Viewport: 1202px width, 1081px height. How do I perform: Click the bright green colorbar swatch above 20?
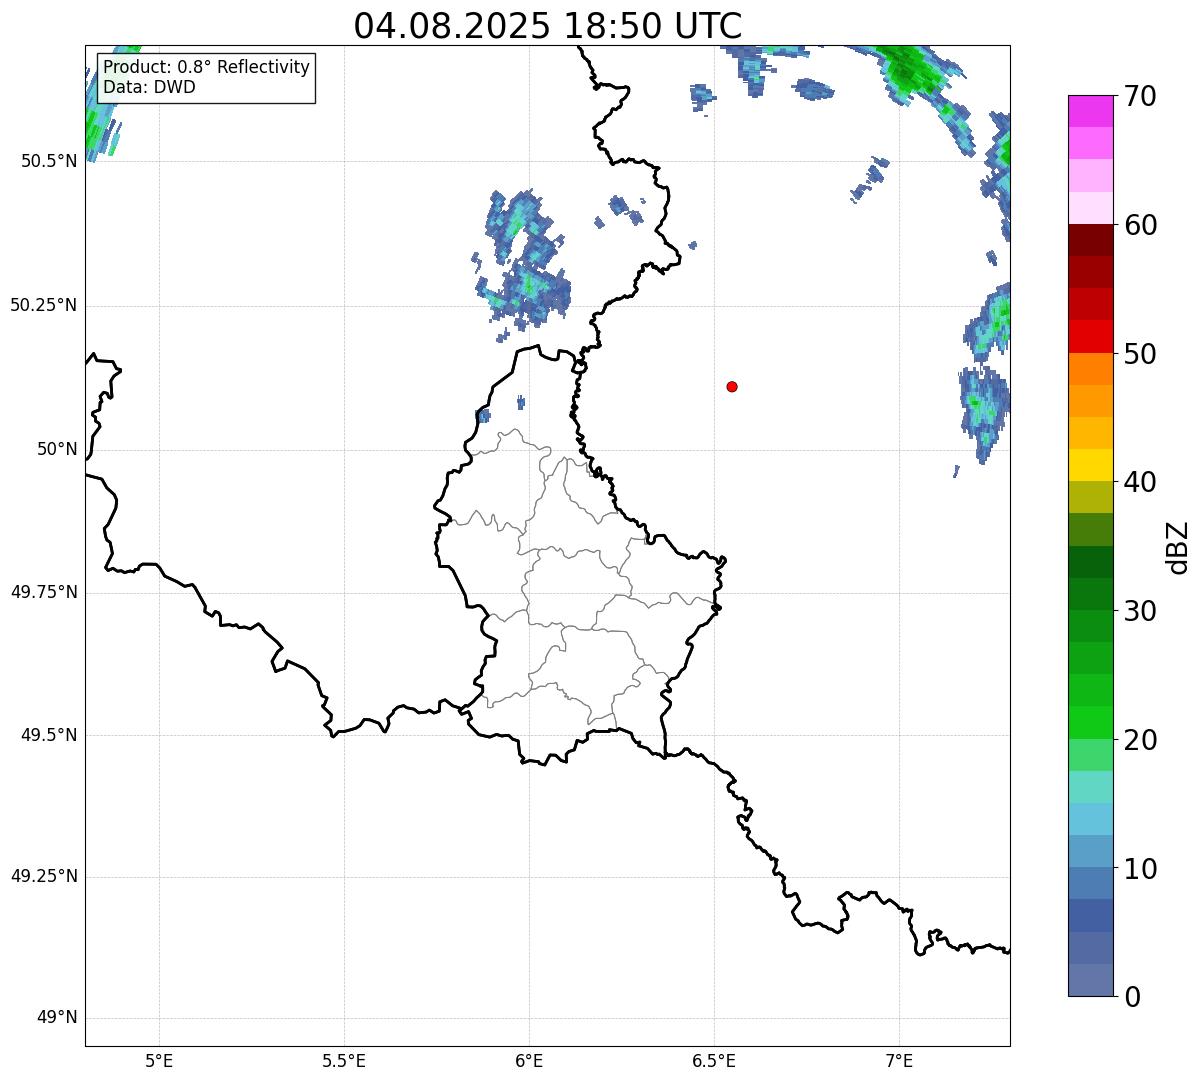click(x=1090, y=722)
